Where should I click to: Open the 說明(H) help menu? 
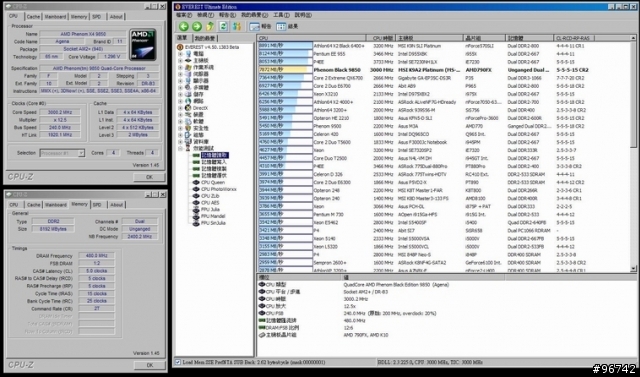click(x=303, y=15)
